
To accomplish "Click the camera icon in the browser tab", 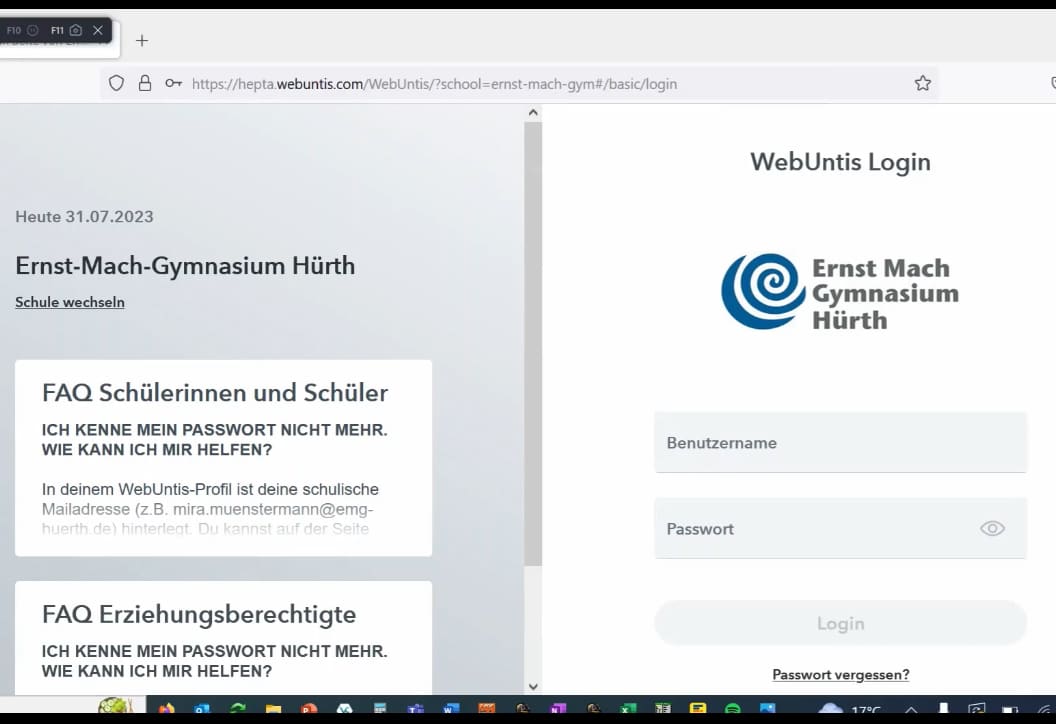I will tap(75, 30).
